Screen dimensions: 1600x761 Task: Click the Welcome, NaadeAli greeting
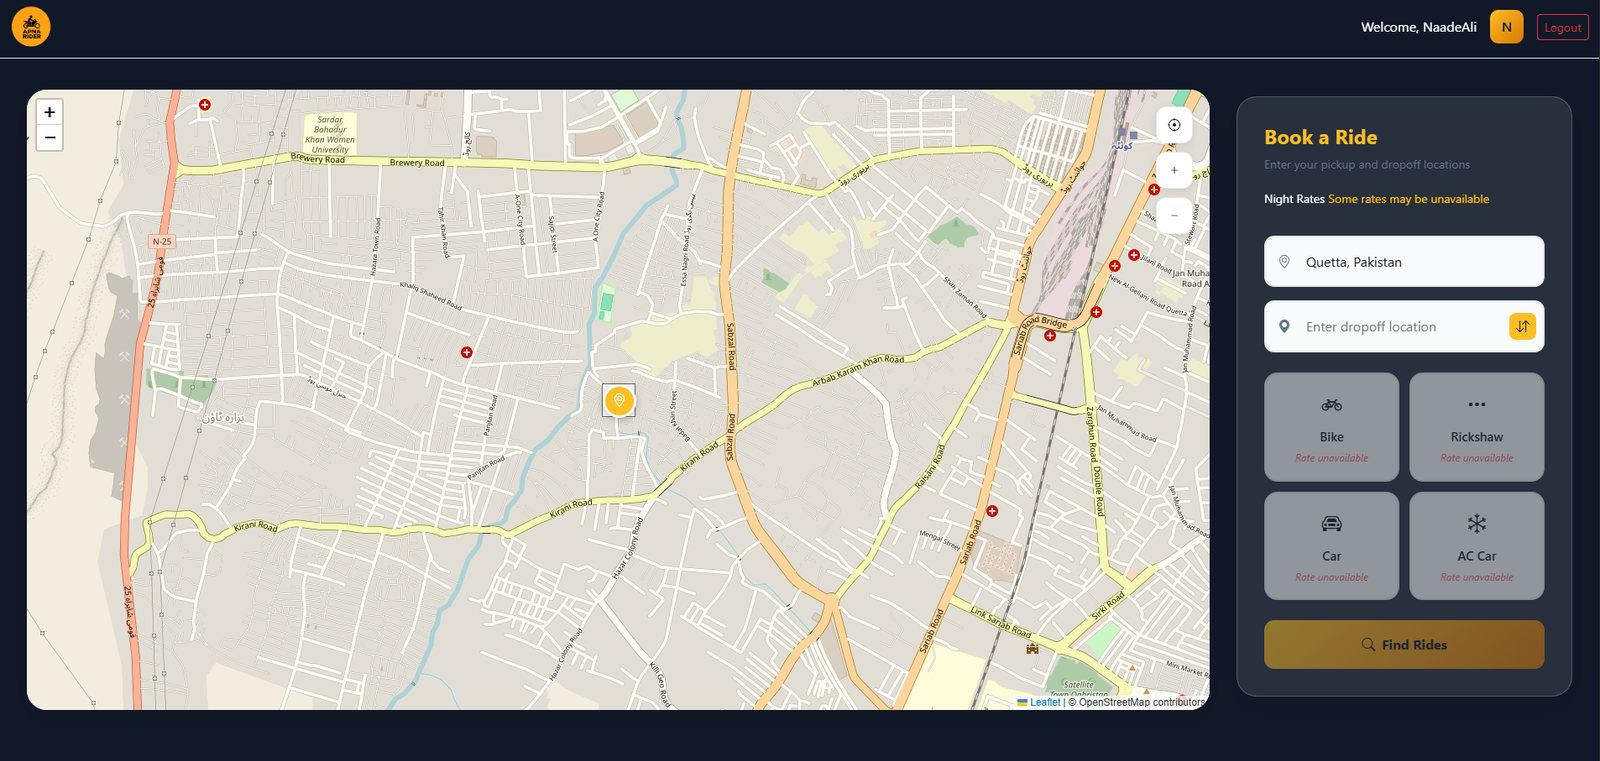pos(1418,27)
